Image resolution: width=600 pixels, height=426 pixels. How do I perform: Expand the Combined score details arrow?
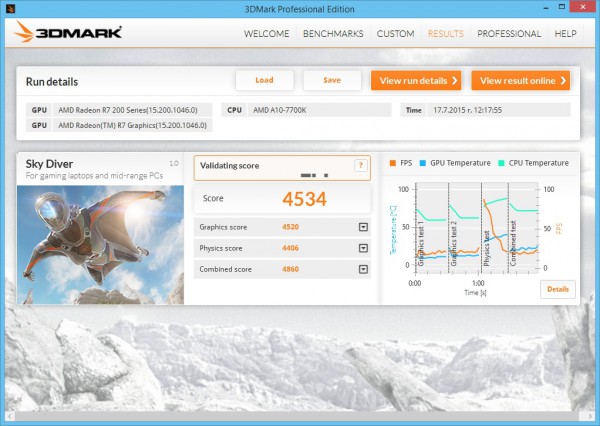coord(363,269)
